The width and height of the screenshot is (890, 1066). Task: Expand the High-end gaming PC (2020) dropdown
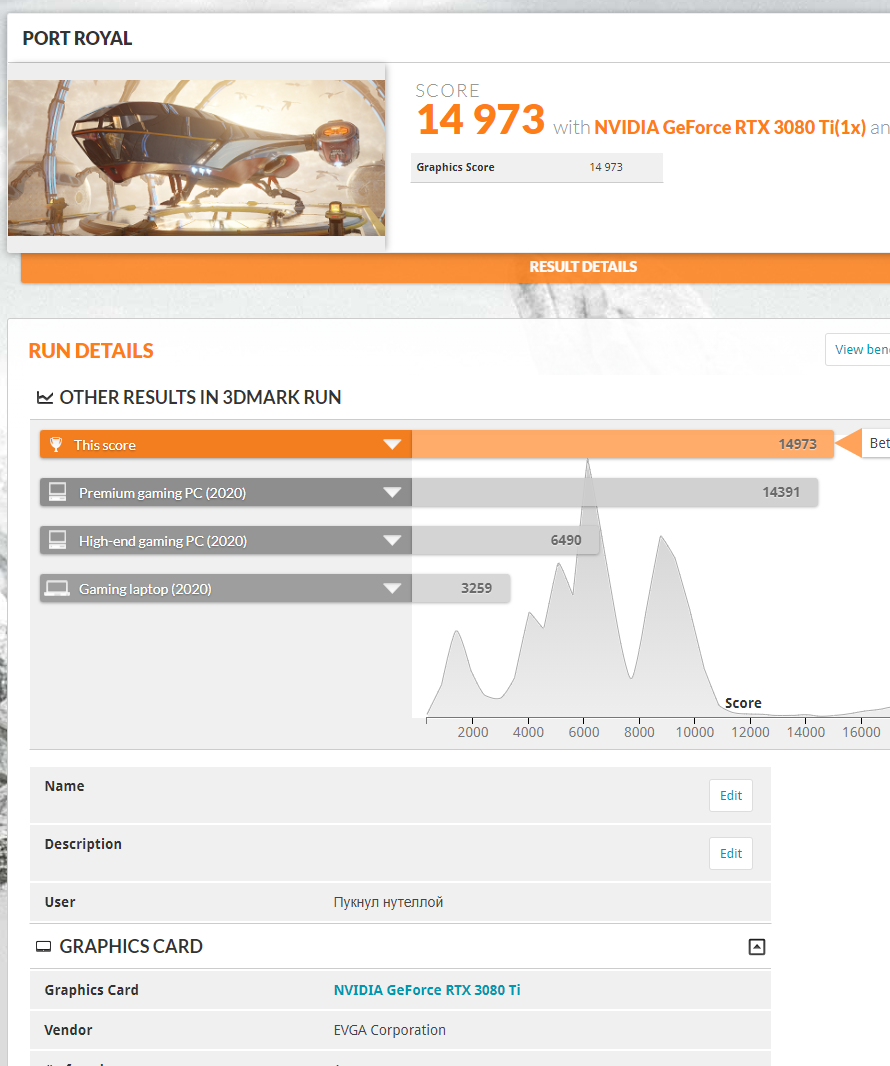click(392, 540)
